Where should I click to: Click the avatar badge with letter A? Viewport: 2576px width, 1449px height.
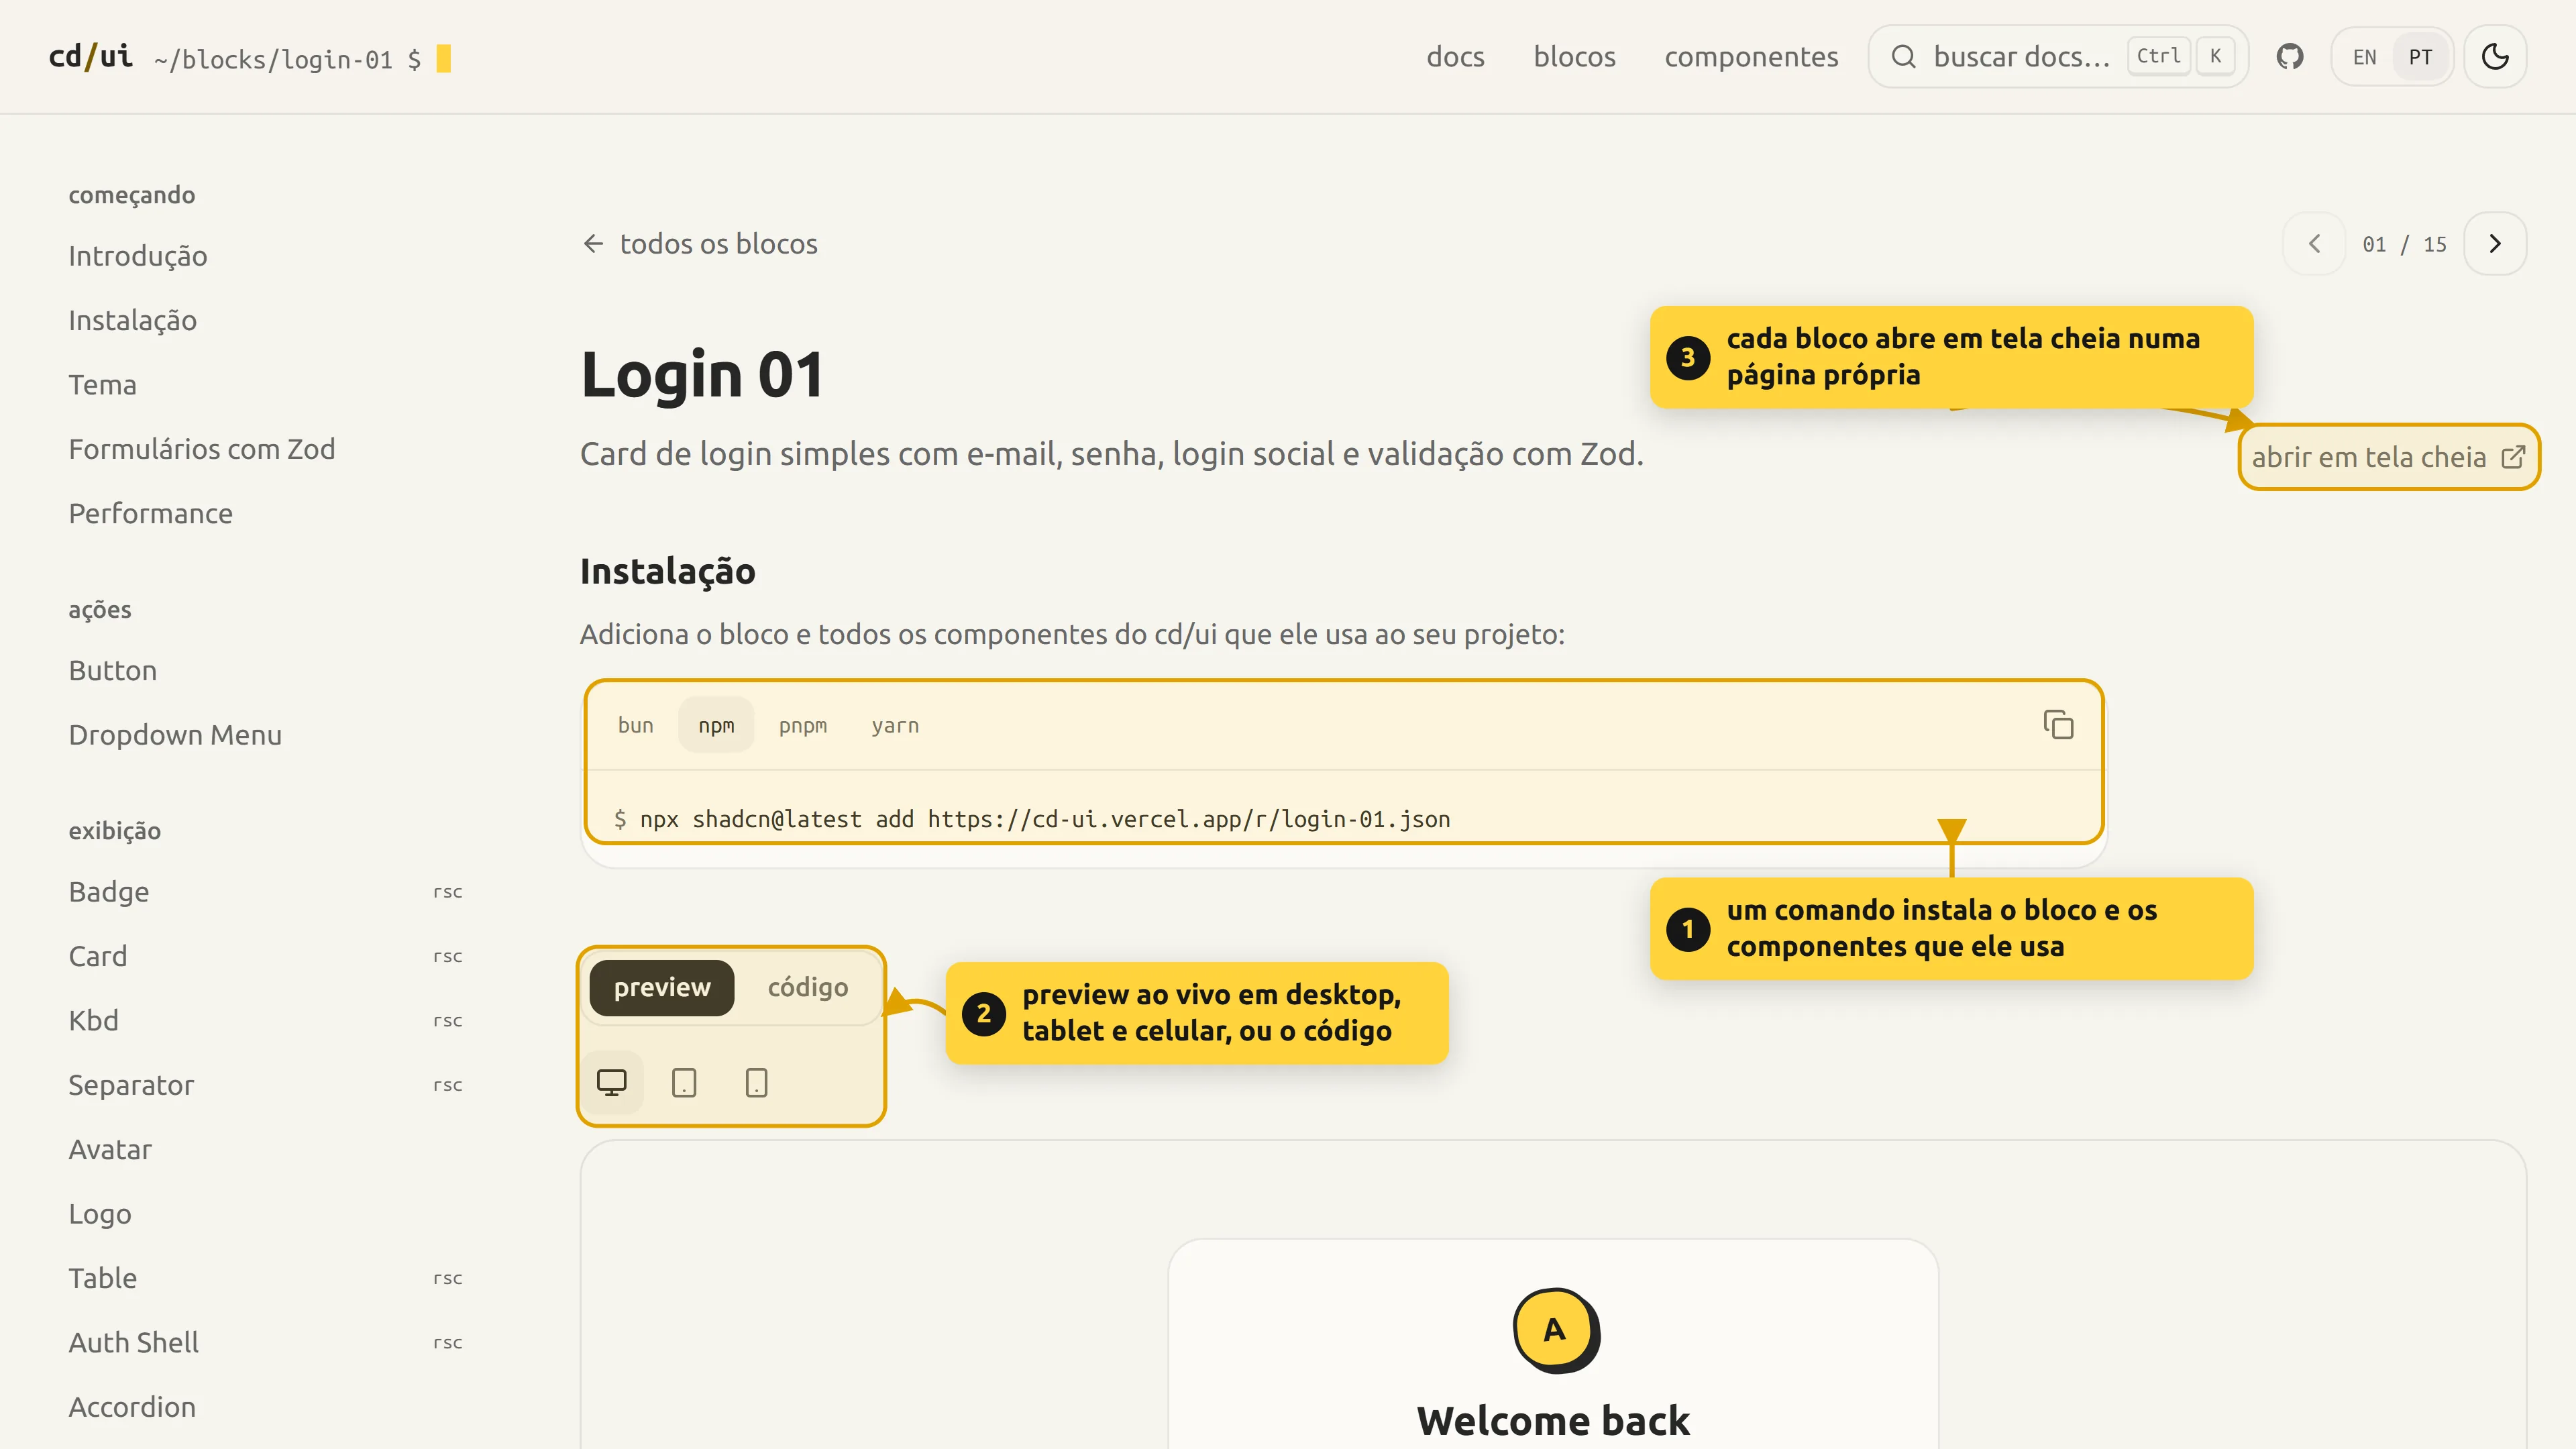[1555, 1330]
